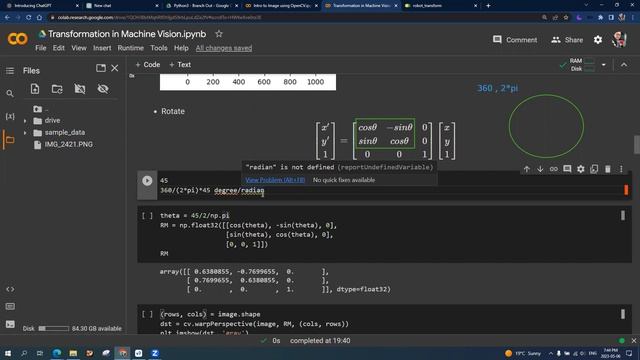This screenshot has width=640, height=360.
Task: Add a new Text cell
Action: click(180, 64)
